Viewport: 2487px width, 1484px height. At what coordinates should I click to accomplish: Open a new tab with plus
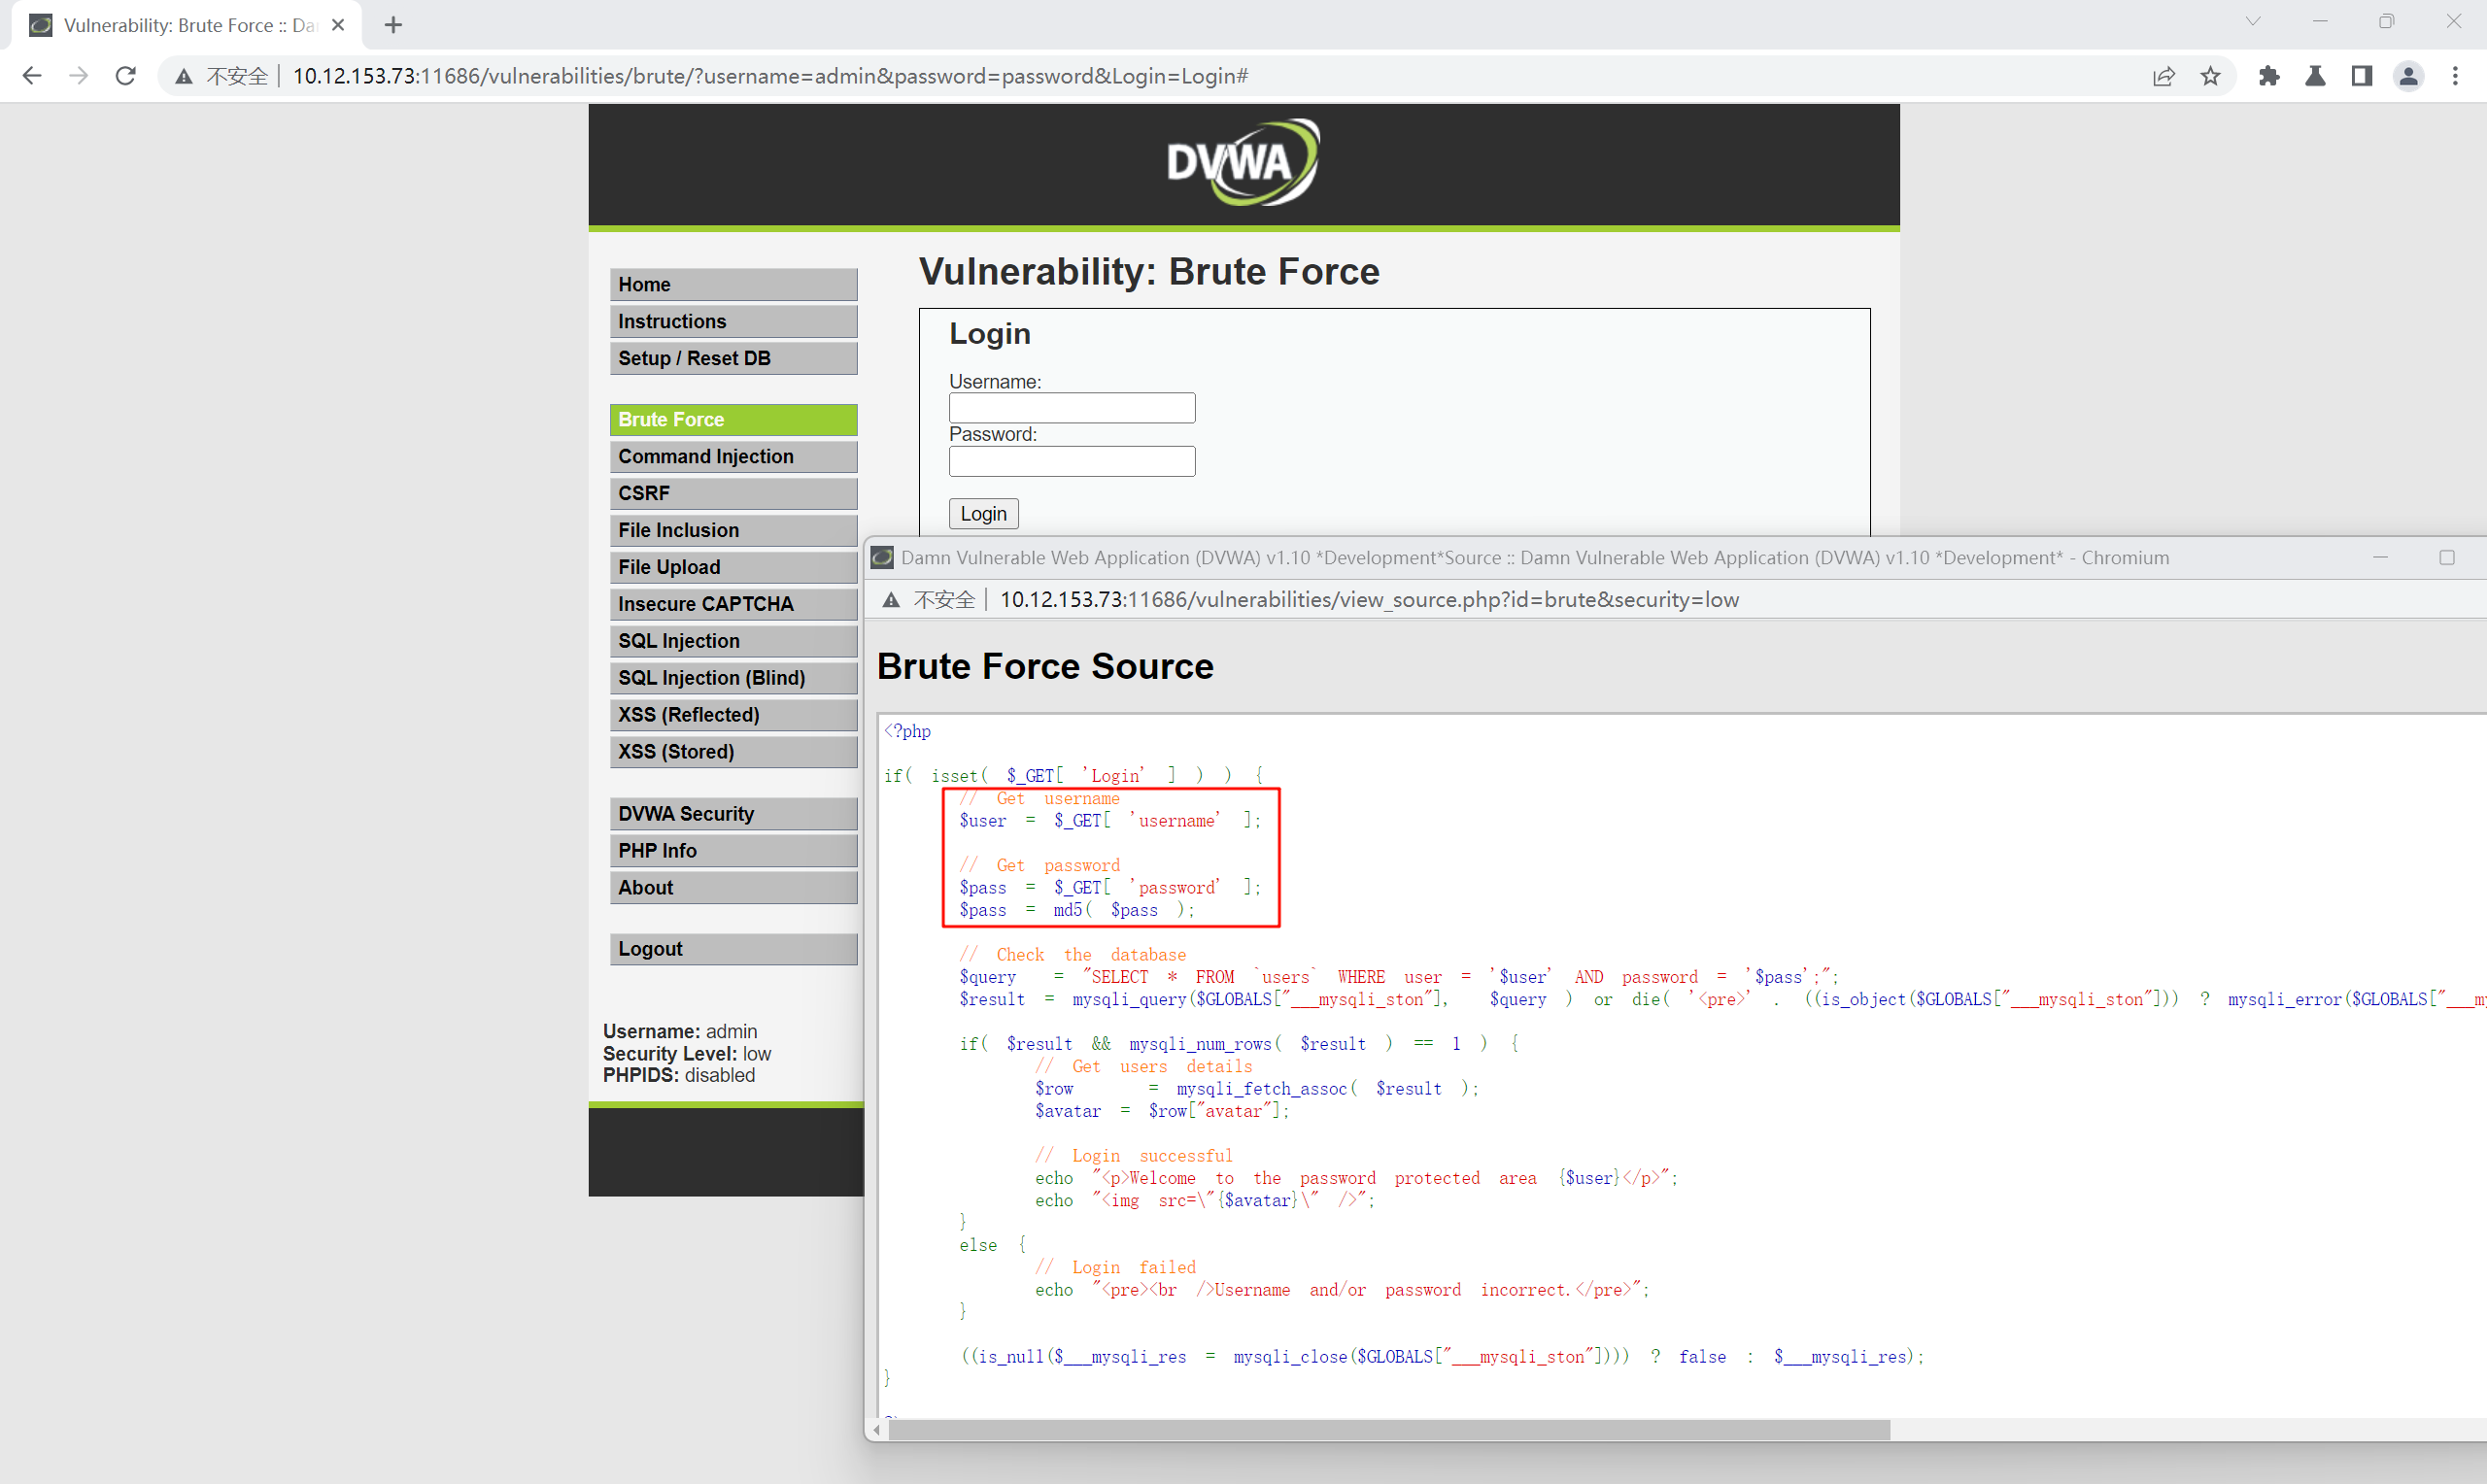[x=393, y=25]
